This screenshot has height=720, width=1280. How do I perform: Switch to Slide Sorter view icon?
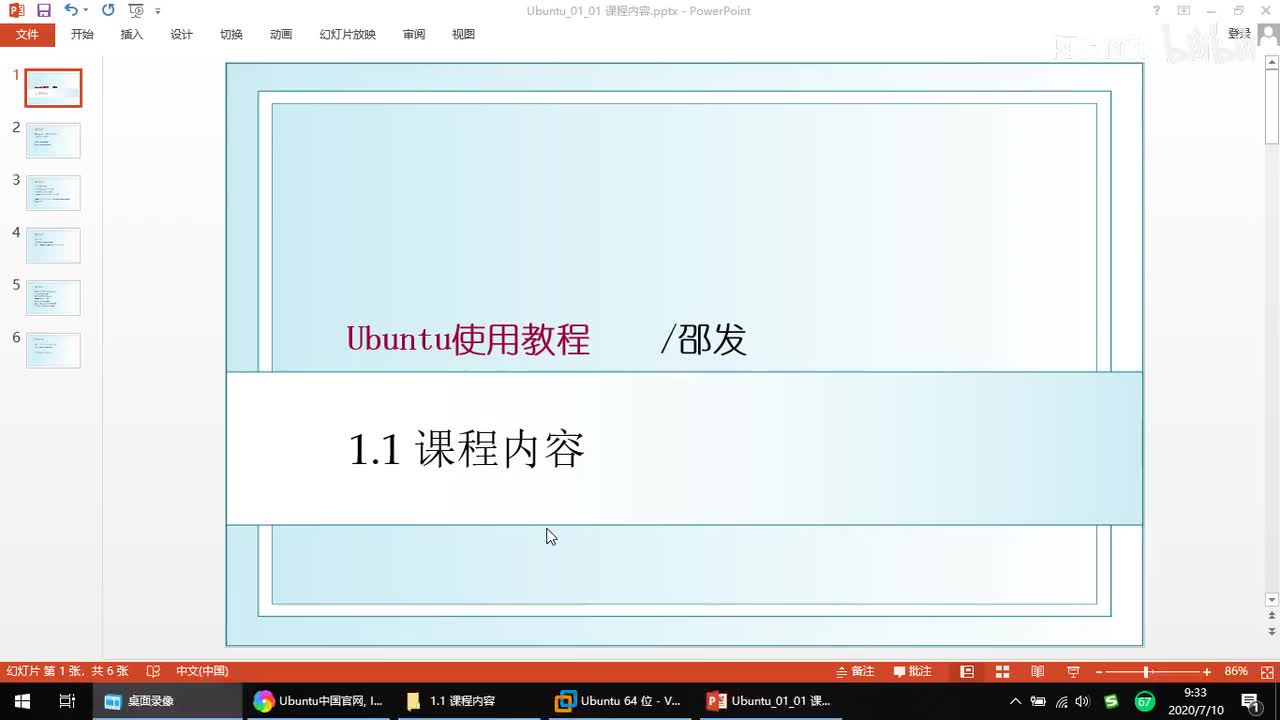(x=1002, y=671)
